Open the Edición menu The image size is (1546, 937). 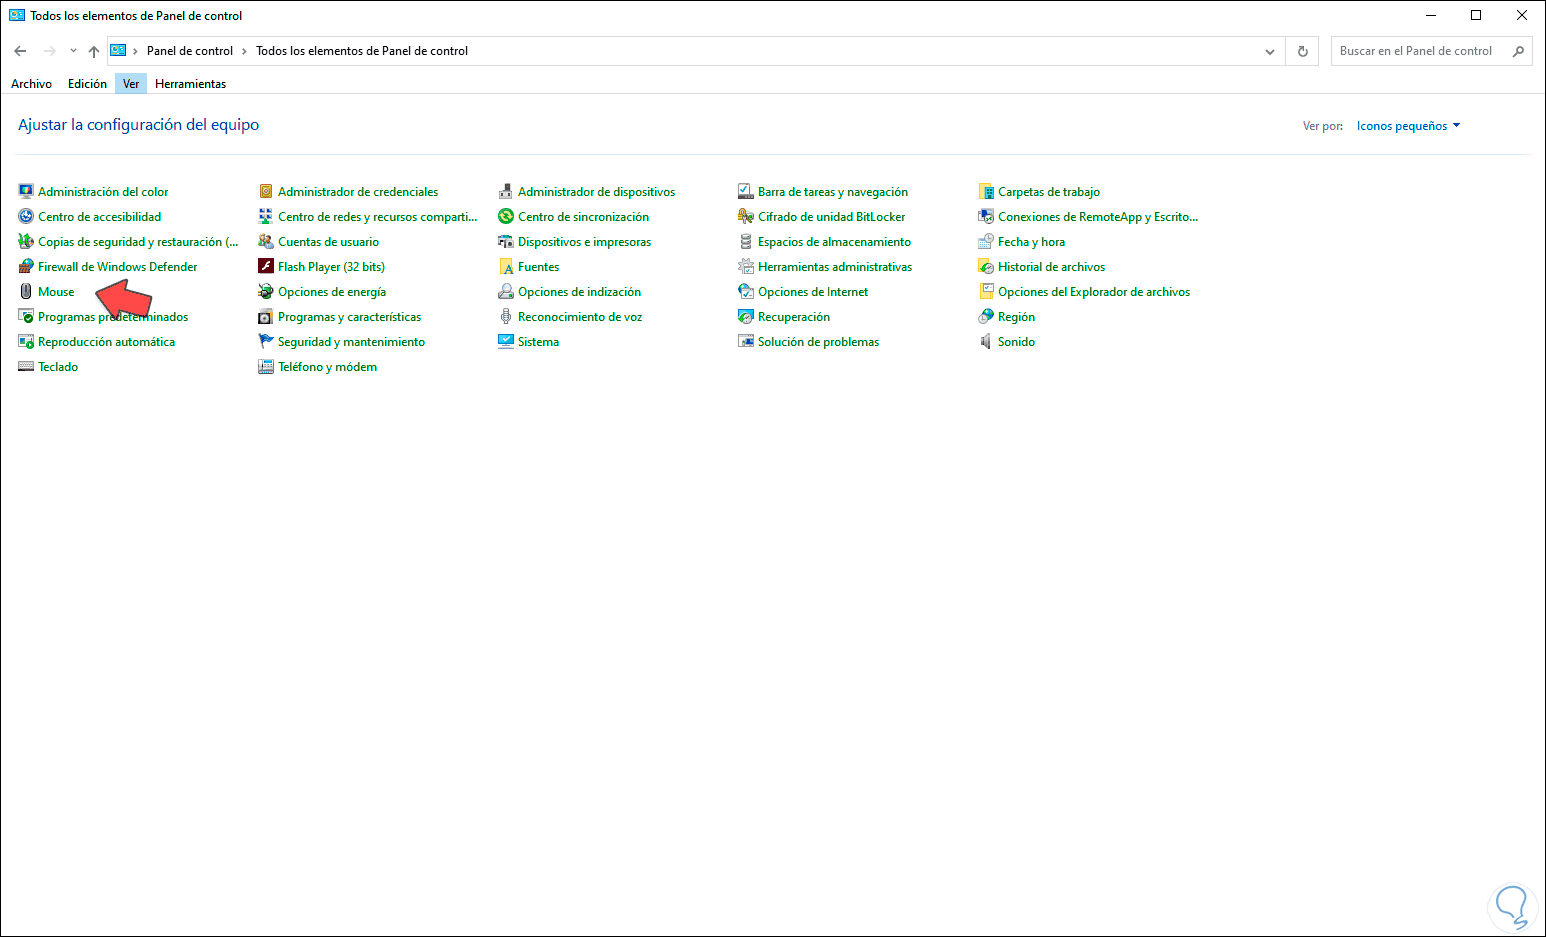click(87, 84)
